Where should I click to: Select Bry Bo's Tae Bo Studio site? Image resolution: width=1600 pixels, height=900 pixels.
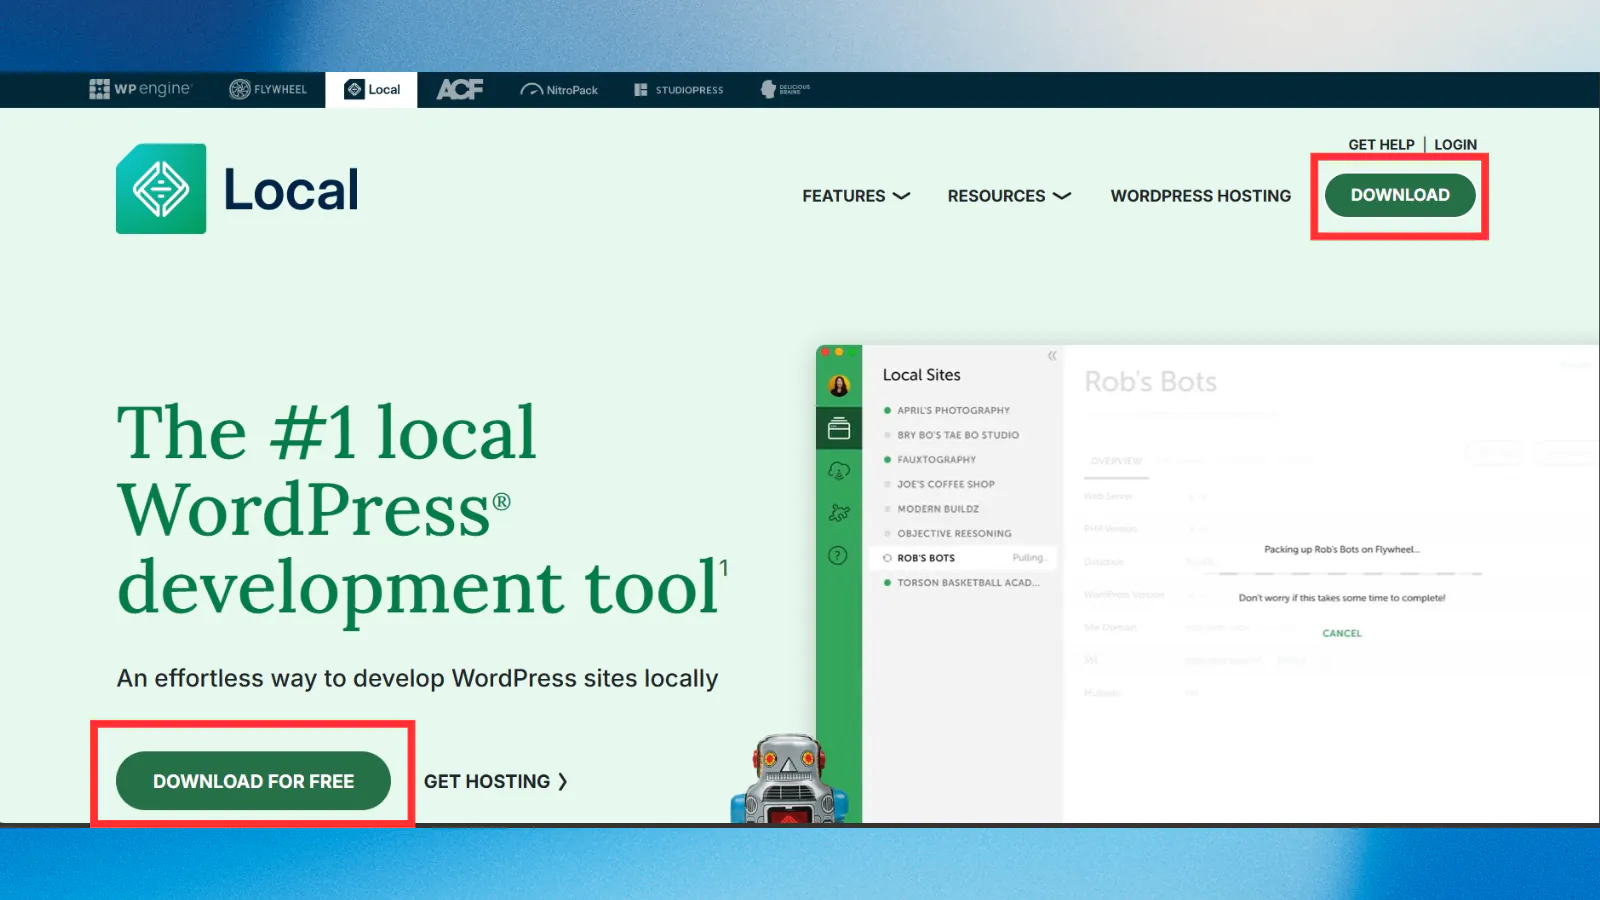958,435
